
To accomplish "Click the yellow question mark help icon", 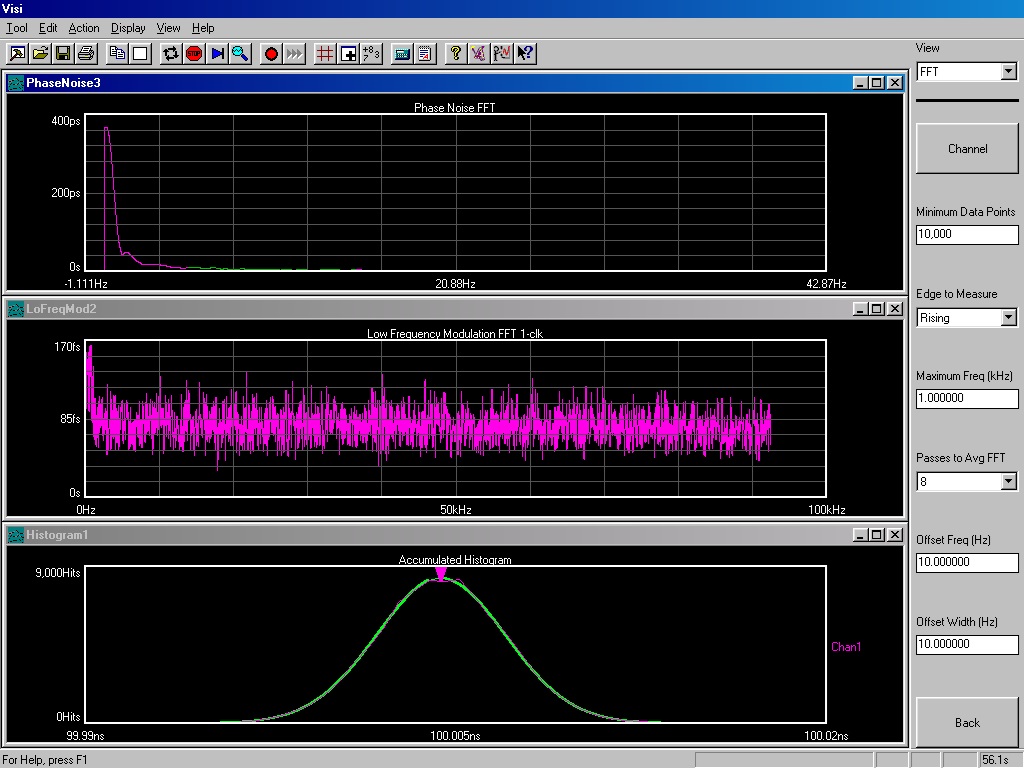I will [456, 54].
